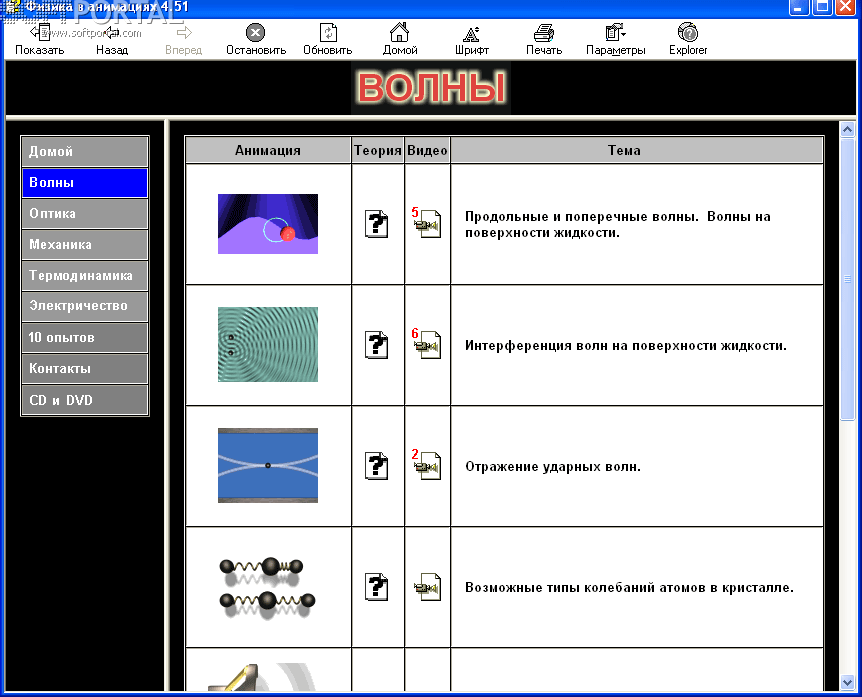The image size is (862, 697).
Task: Click the scrollbar down arrow
Action: click(x=847, y=683)
